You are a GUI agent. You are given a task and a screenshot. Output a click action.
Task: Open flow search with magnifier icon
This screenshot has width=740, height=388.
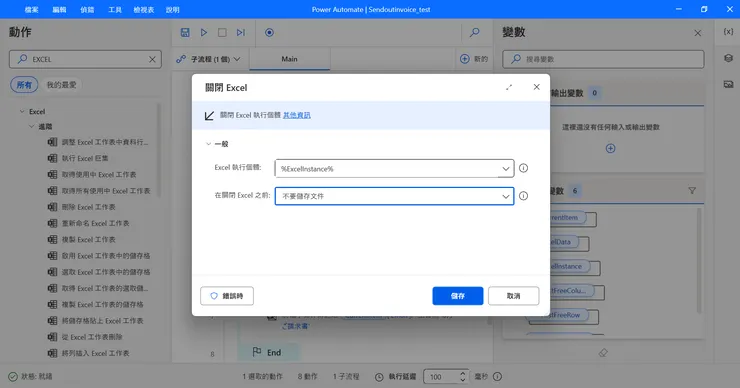pyautogui.click(x=475, y=33)
